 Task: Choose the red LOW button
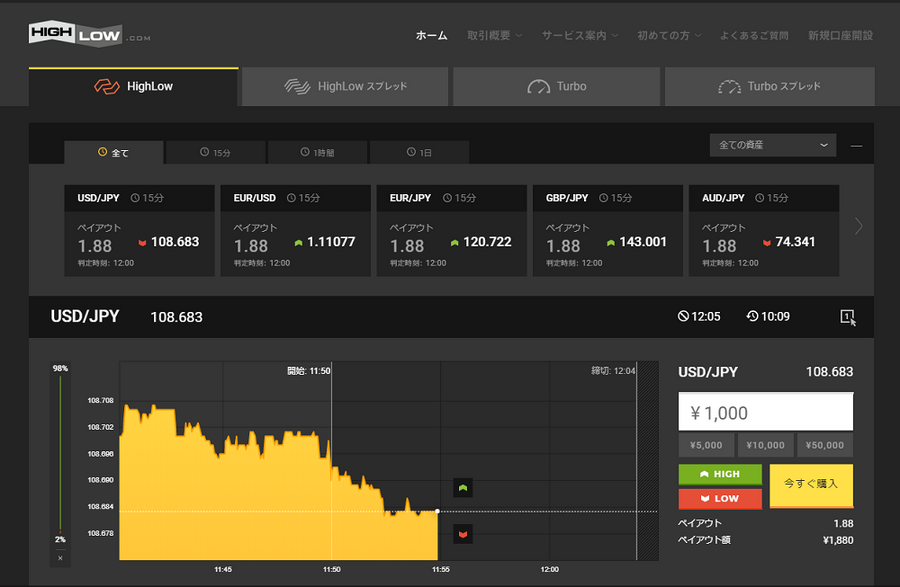[720, 499]
